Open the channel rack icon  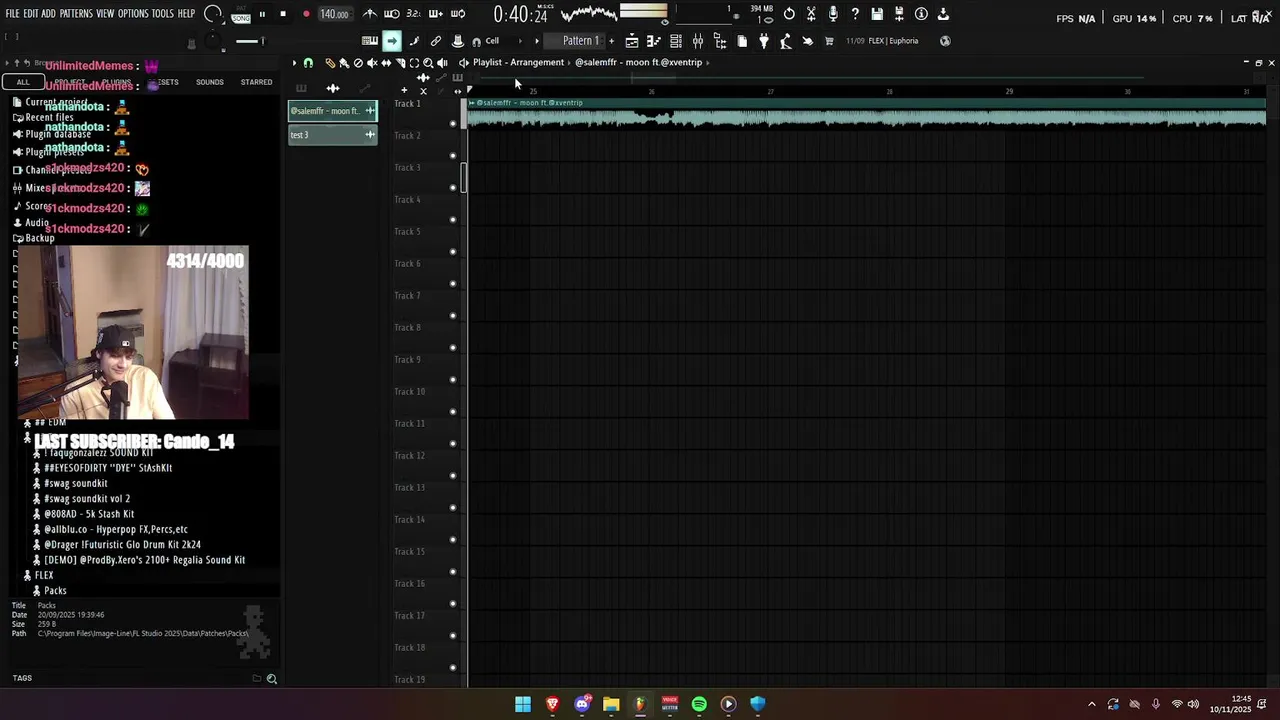coord(675,41)
